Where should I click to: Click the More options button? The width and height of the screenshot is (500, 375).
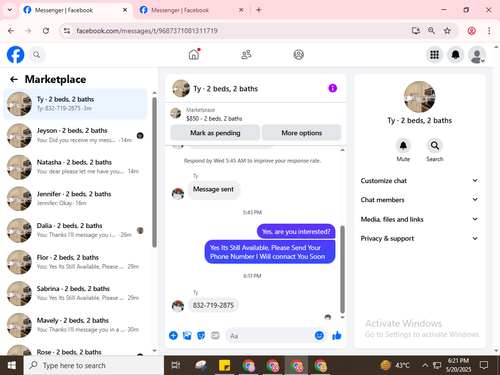301,133
